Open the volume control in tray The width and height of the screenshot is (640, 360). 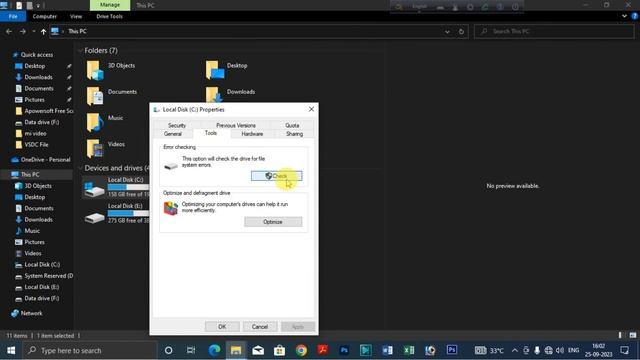coord(560,350)
